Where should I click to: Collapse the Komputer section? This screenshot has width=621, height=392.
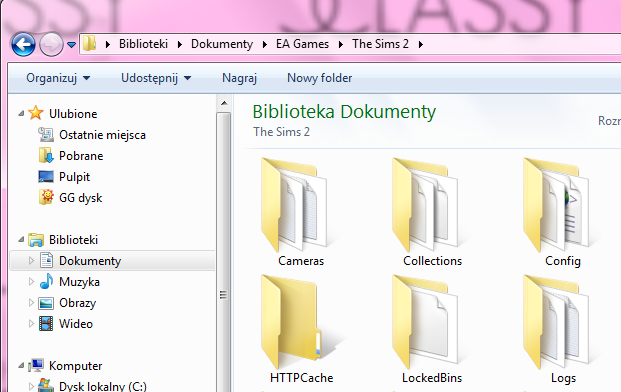21,366
